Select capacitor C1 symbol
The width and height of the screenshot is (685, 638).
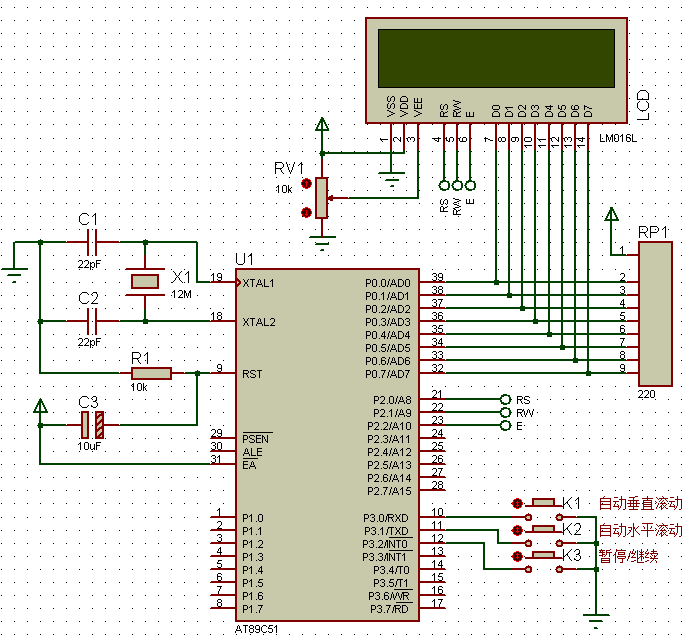pyautogui.click(x=92, y=242)
